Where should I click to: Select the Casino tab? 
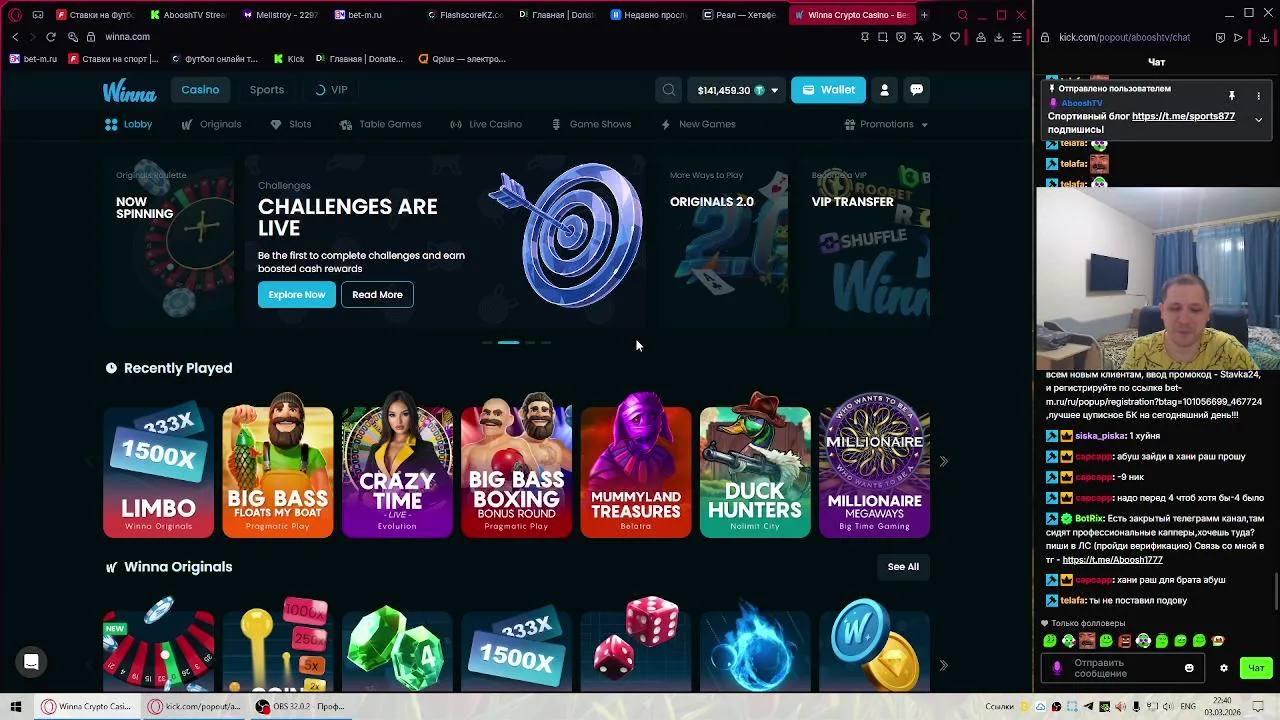click(200, 90)
